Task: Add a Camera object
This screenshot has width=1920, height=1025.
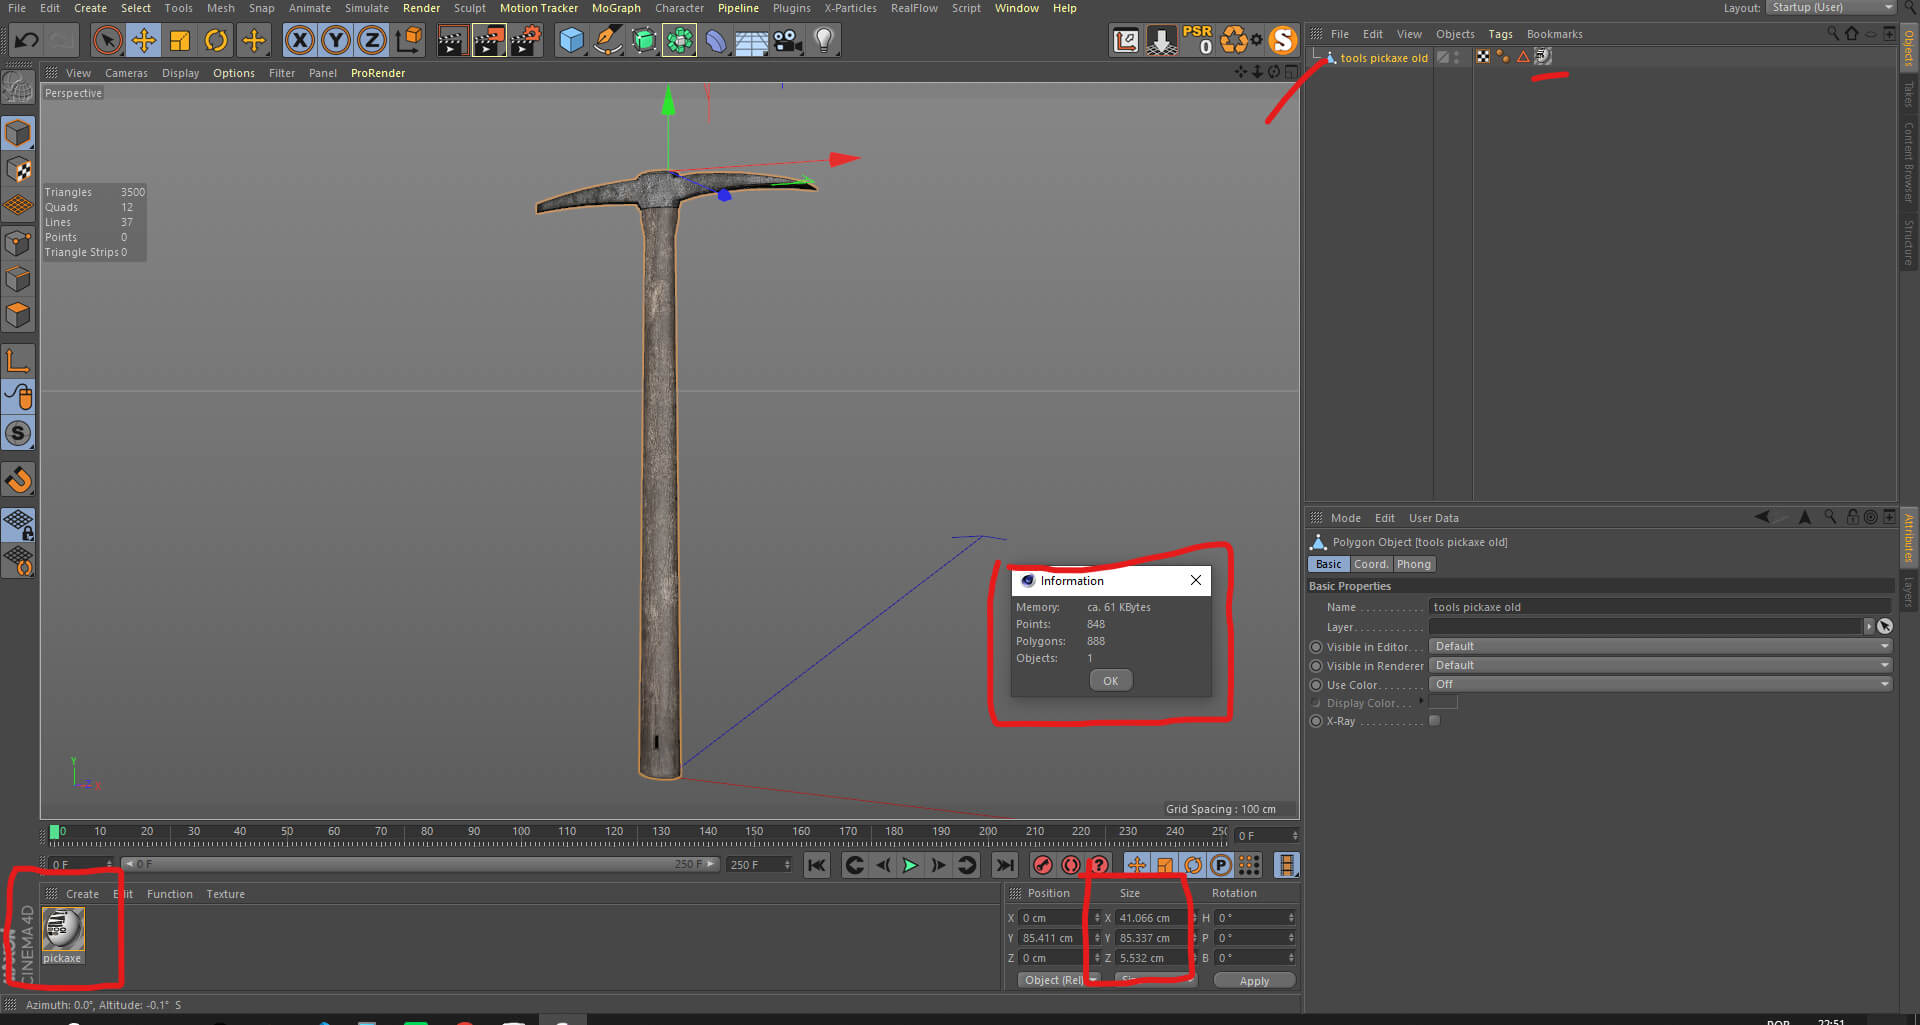Action: [x=788, y=41]
